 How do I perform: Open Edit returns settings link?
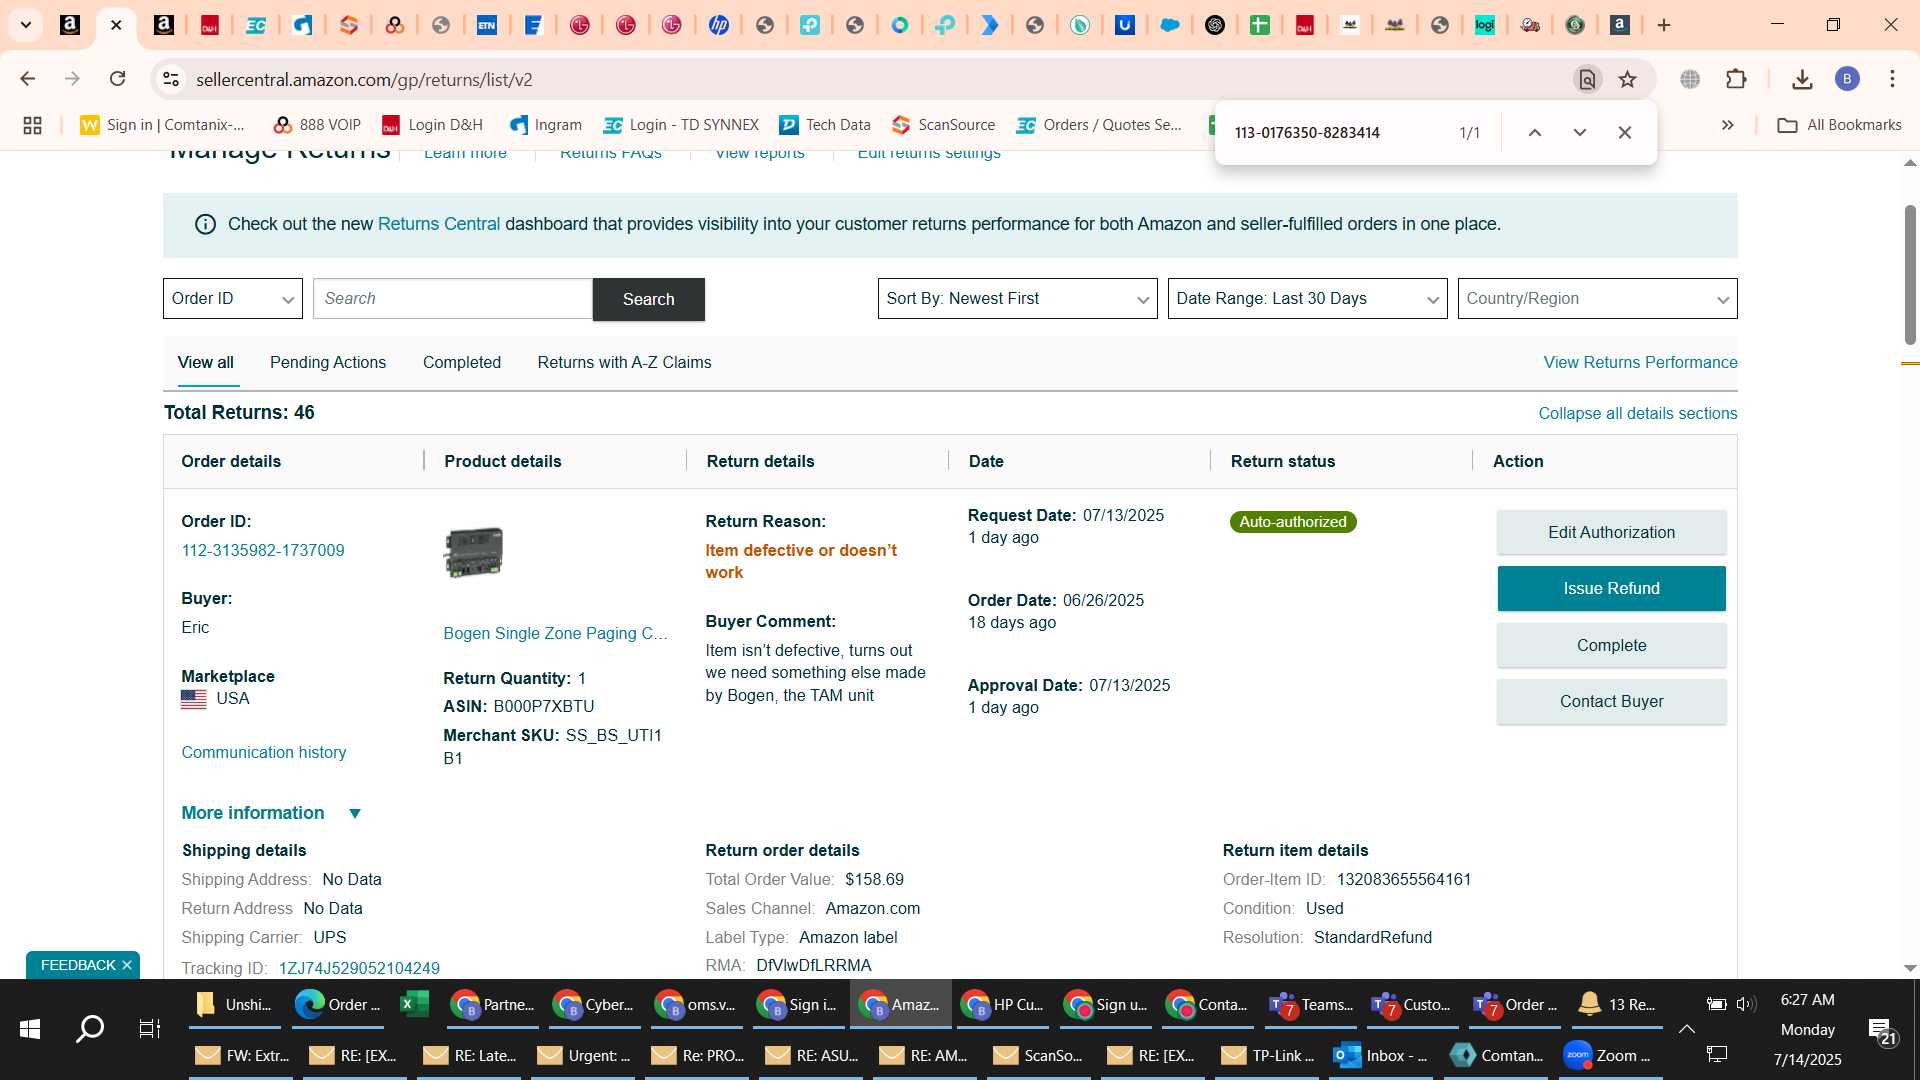928,153
